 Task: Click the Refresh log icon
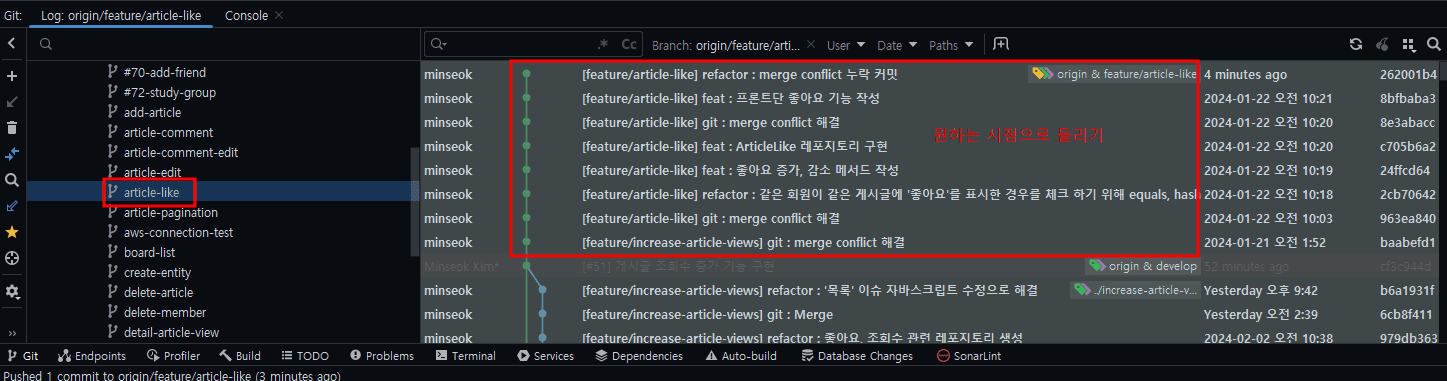click(1356, 44)
